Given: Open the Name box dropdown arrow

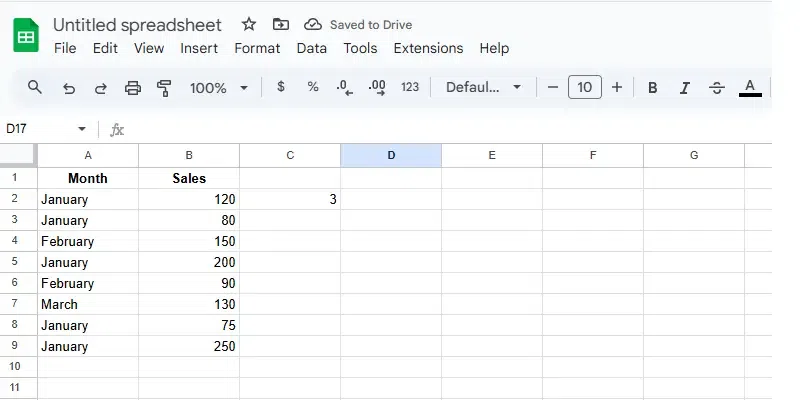Looking at the screenshot, I should pyautogui.click(x=82, y=129).
